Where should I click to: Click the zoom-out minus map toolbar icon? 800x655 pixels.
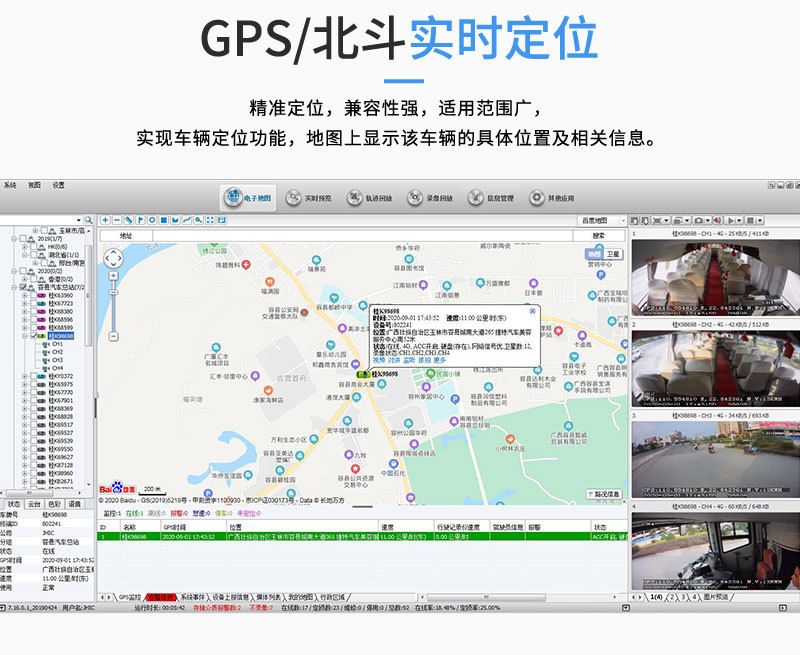117,220
